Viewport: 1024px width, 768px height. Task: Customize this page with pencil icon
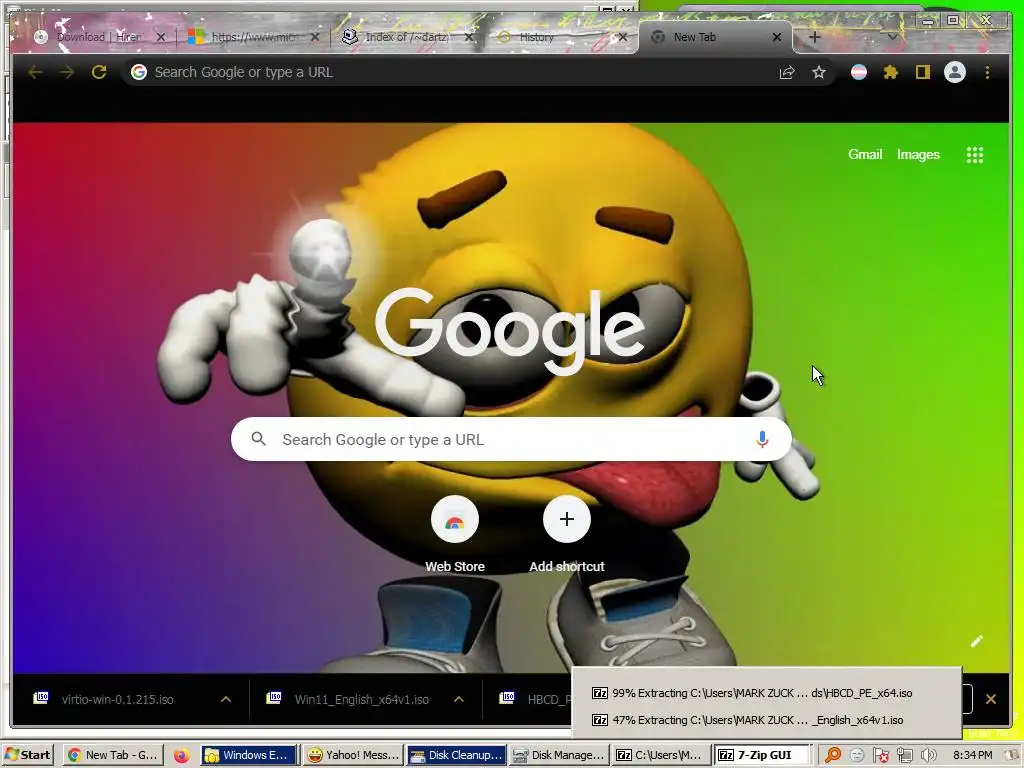[x=977, y=641]
